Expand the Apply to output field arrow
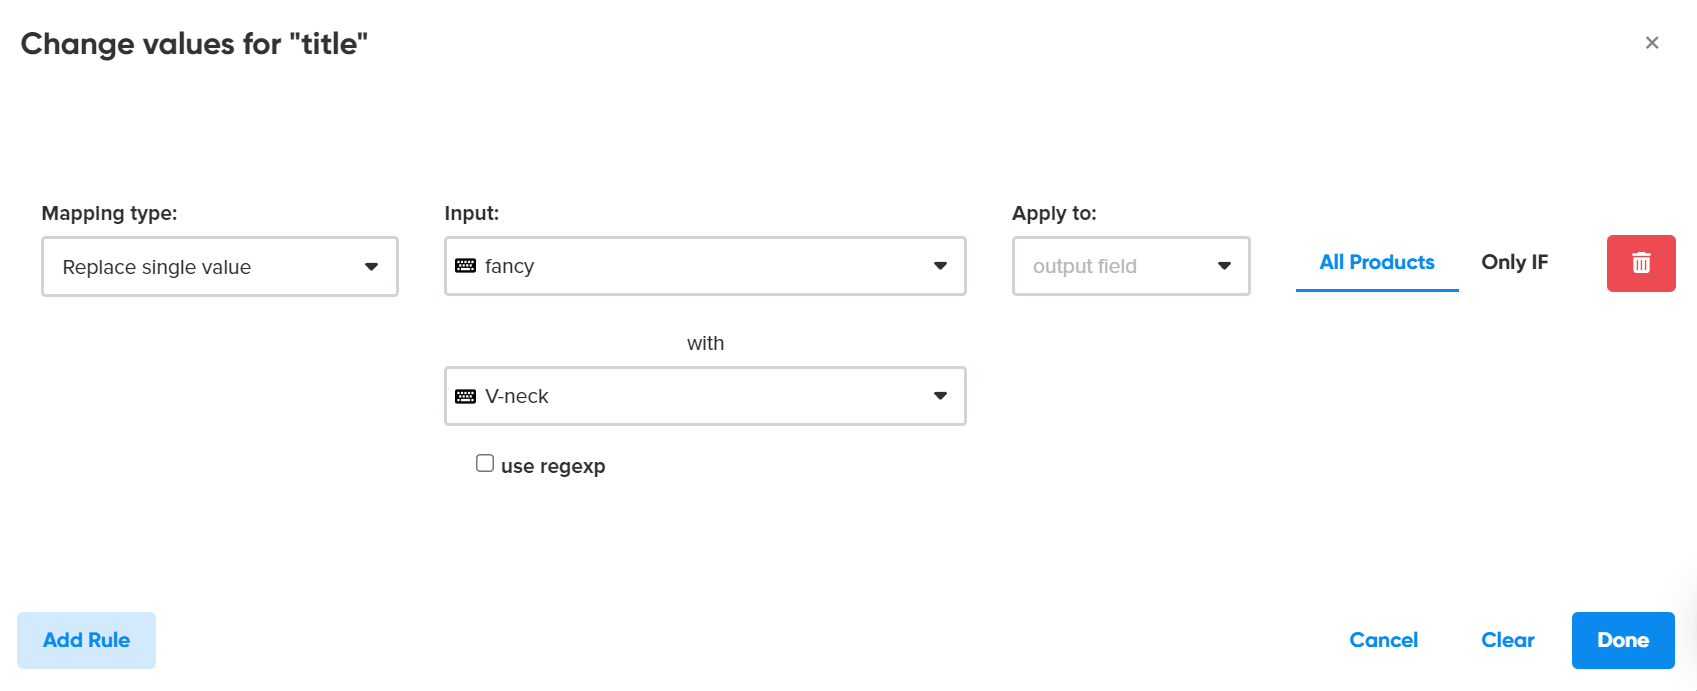The image size is (1697, 691). click(1224, 266)
